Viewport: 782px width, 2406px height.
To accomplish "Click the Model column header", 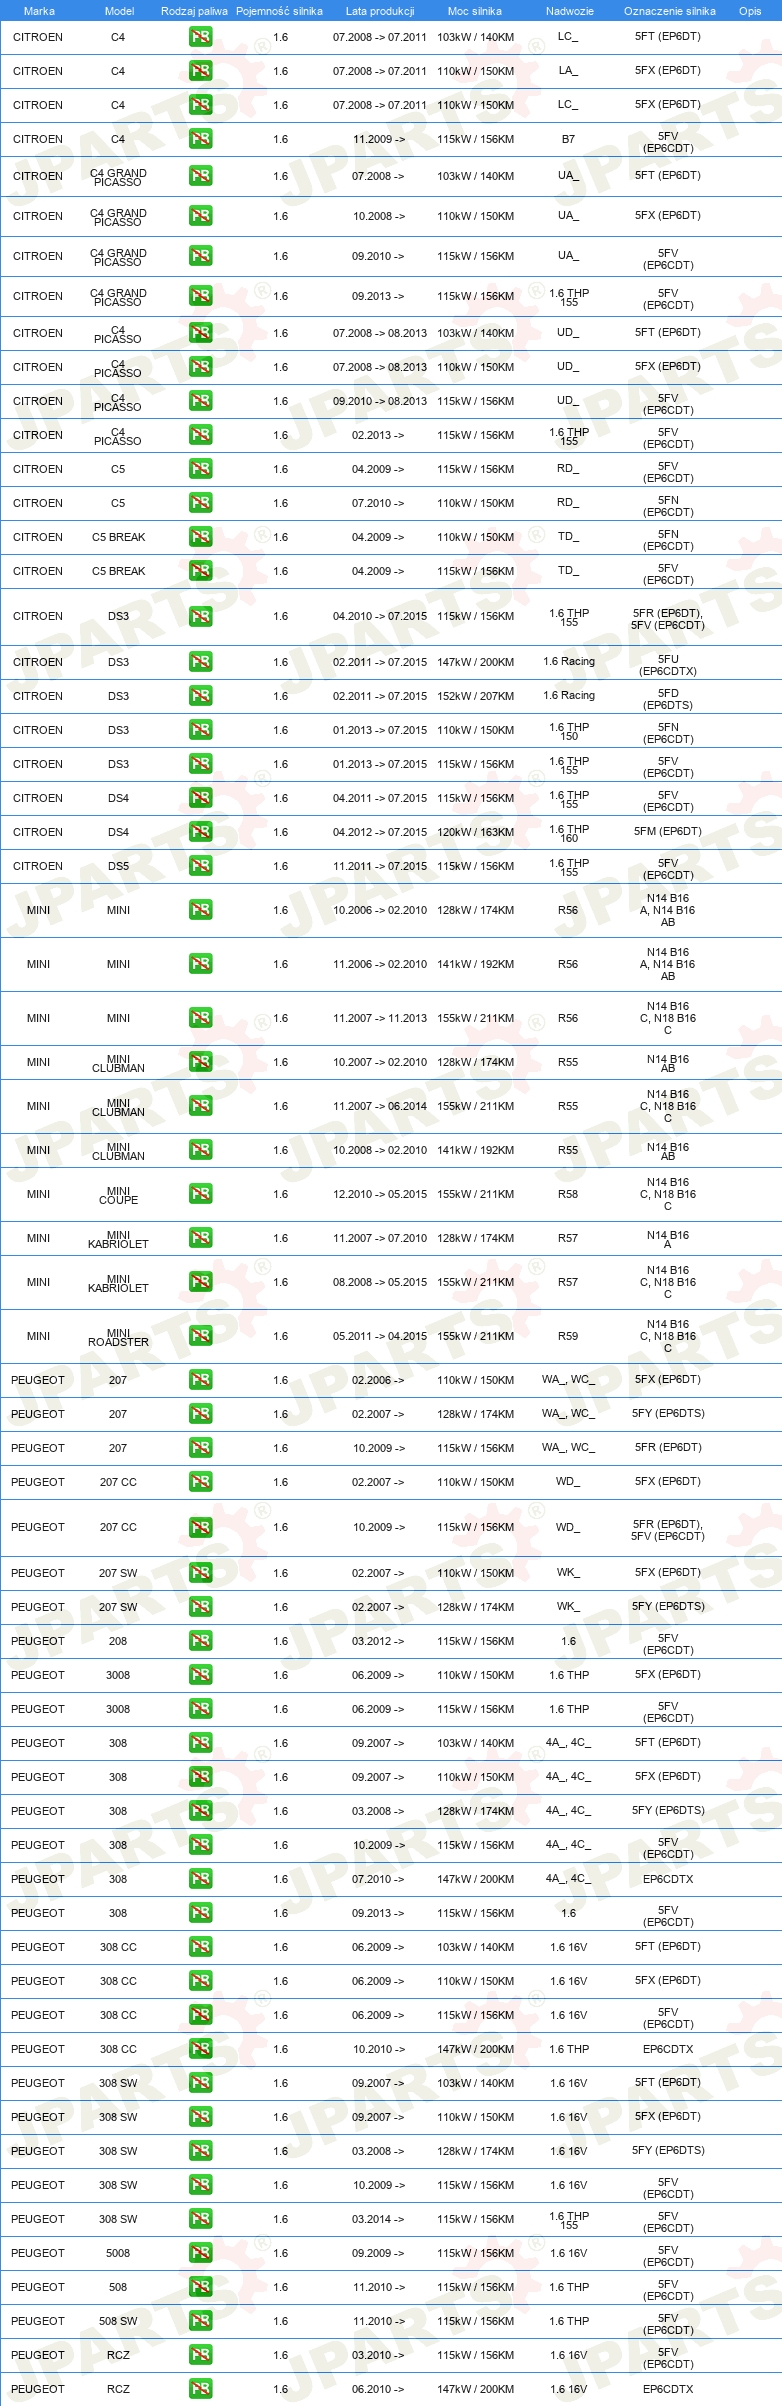I will 119,11.
